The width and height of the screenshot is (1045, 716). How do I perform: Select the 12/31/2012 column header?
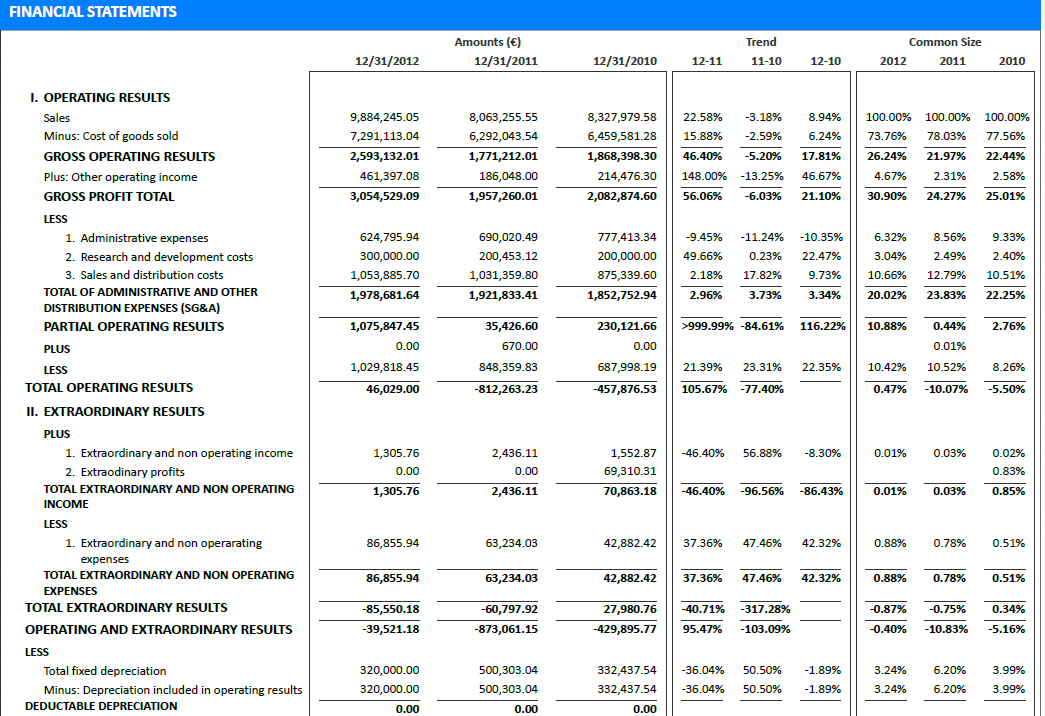pos(387,61)
